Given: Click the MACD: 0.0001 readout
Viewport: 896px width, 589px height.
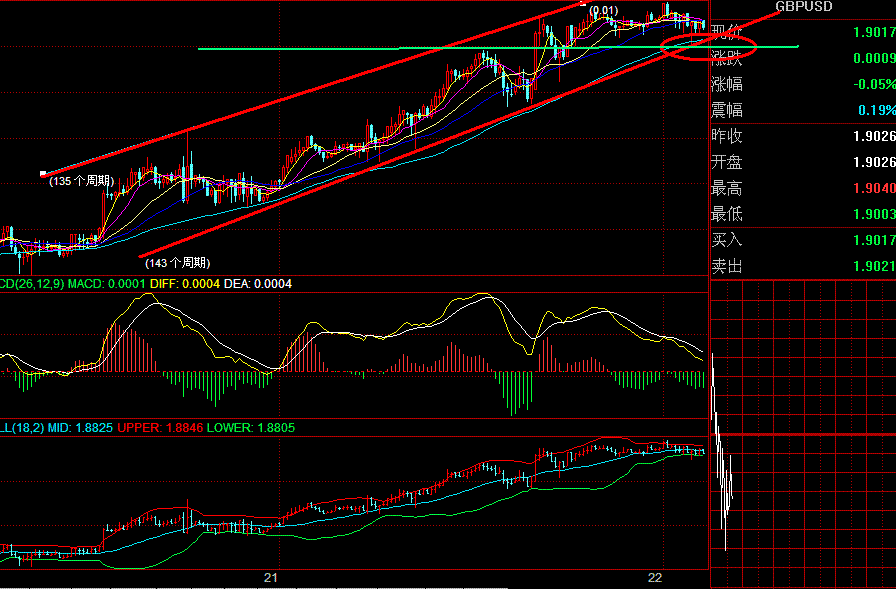Looking at the screenshot, I should pyautogui.click(x=107, y=284).
